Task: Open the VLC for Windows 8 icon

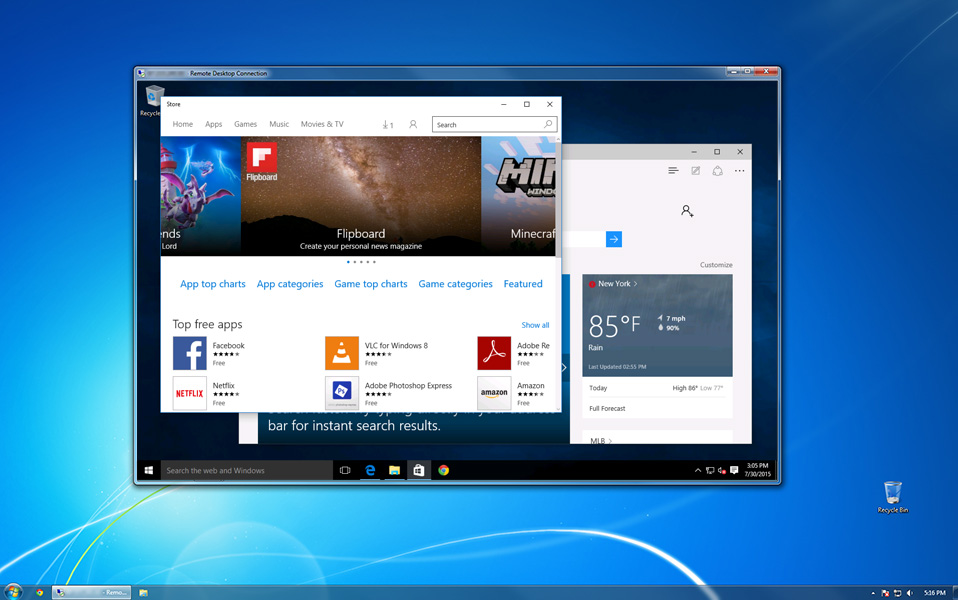Action: 342,353
